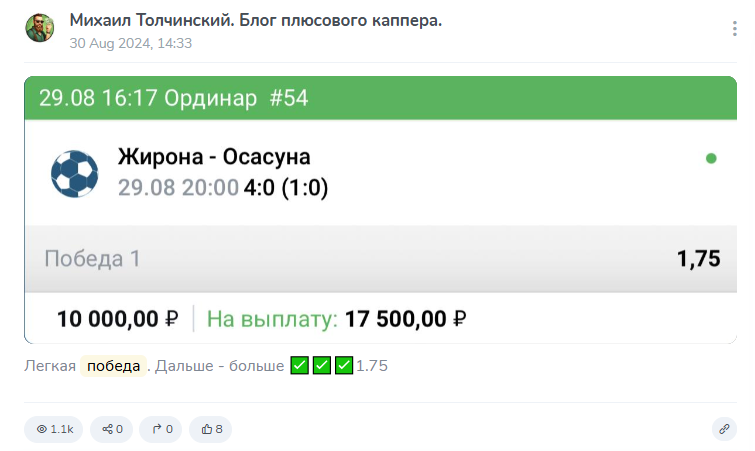Click the highlighted word победа

click(113, 365)
